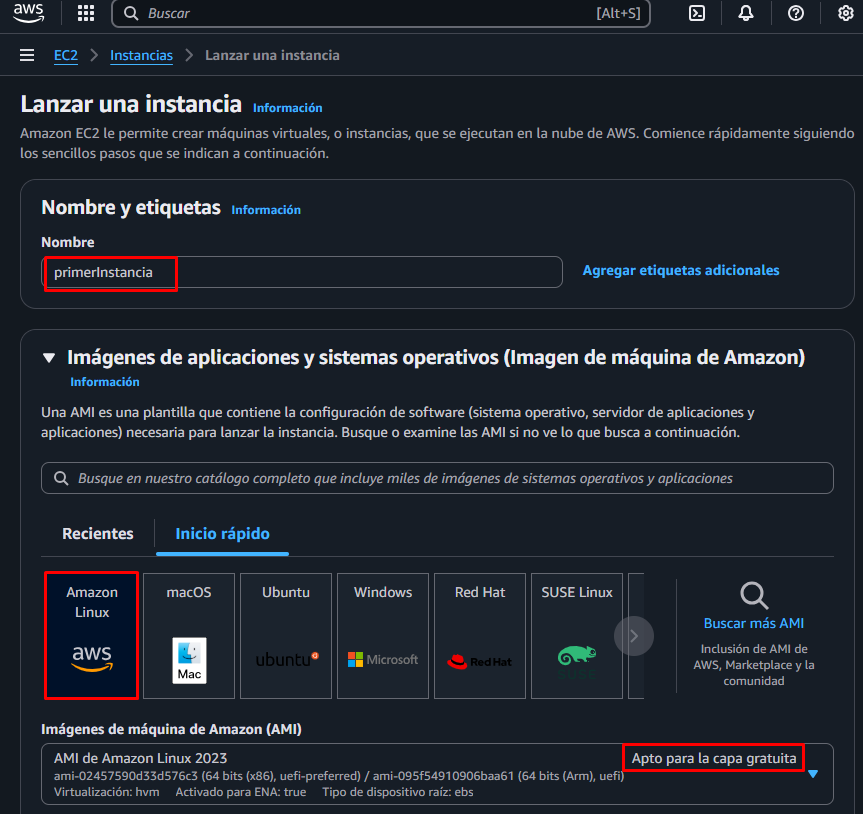The image size is (863, 814).
Task: Toggle the hamburger navigation menu
Action: coord(27,55)
